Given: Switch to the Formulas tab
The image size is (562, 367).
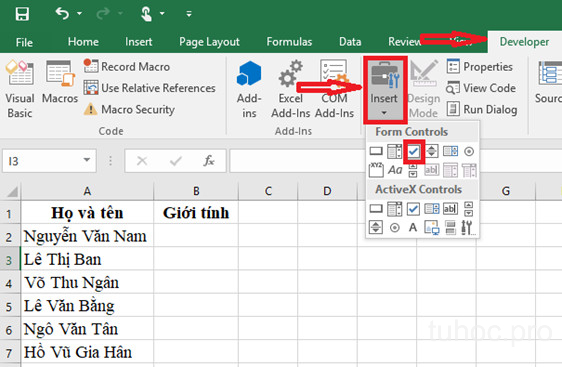Looking at the screenshot, I should click(x=289, y=42).
